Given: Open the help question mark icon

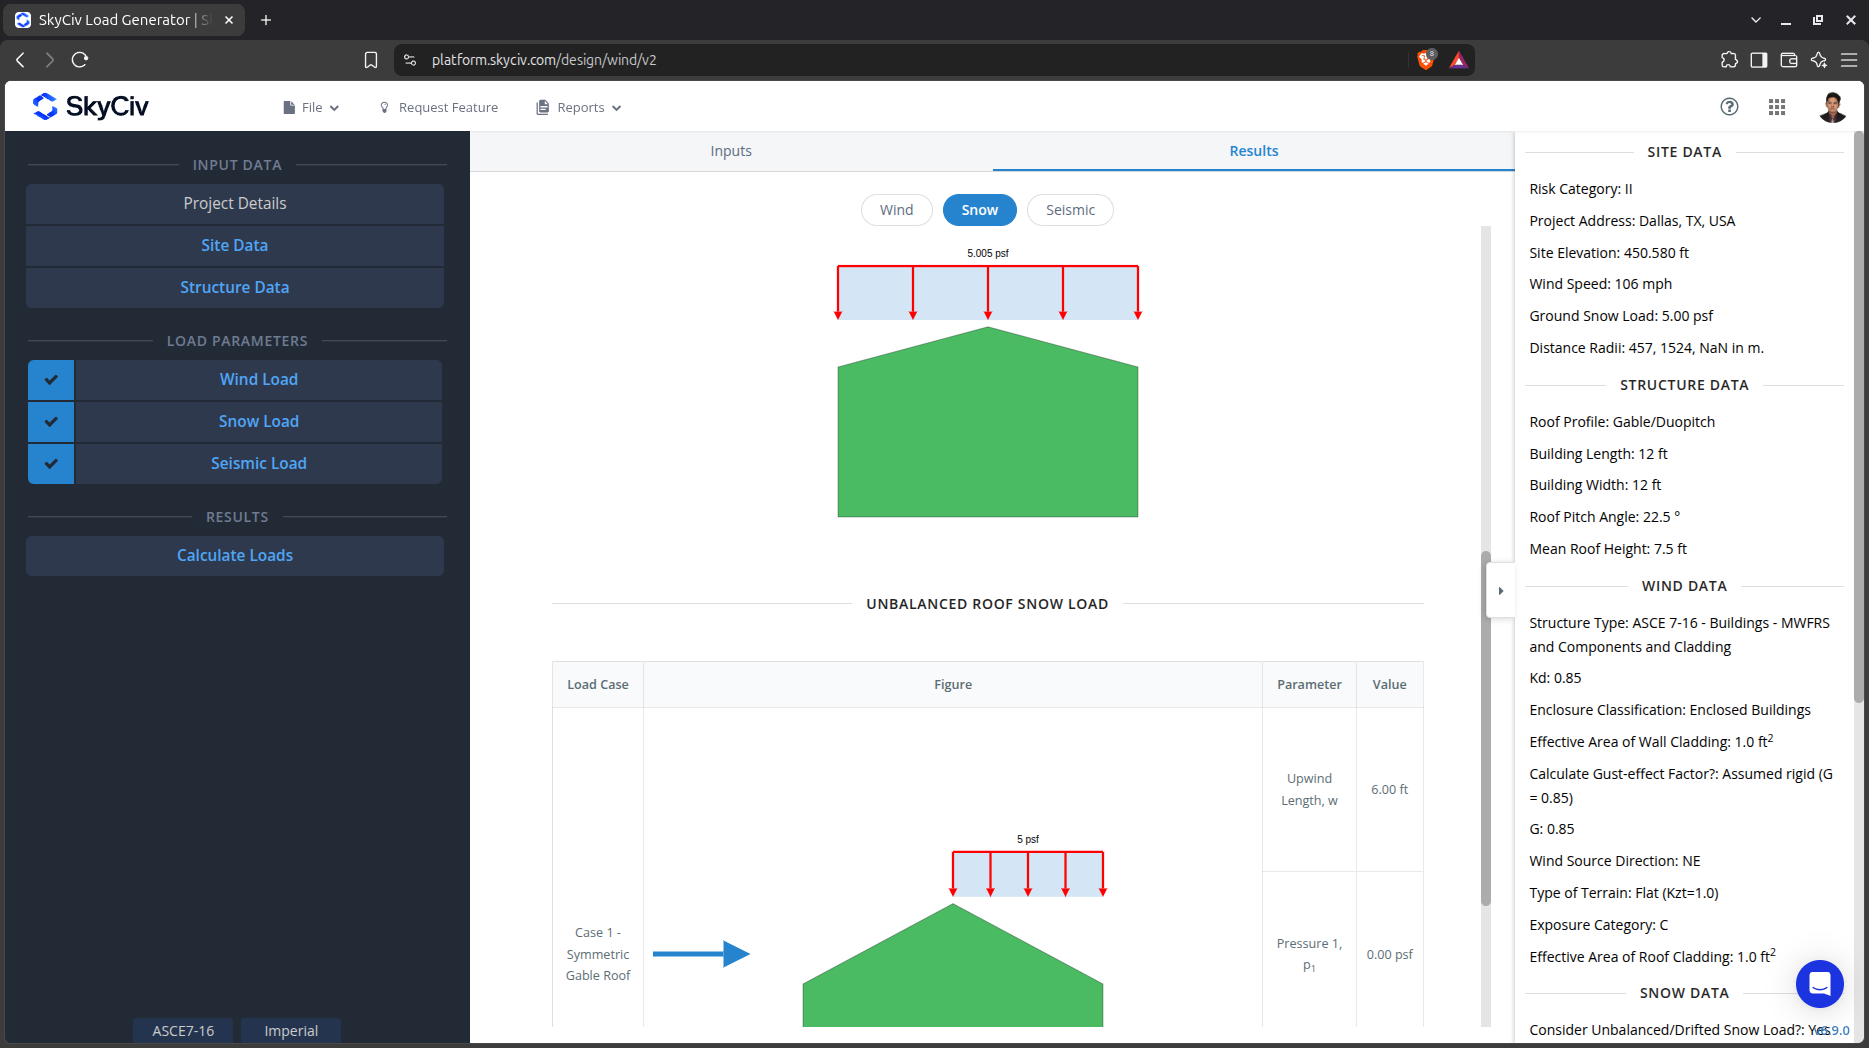Looking at the screenshot, I should 1729,107.
